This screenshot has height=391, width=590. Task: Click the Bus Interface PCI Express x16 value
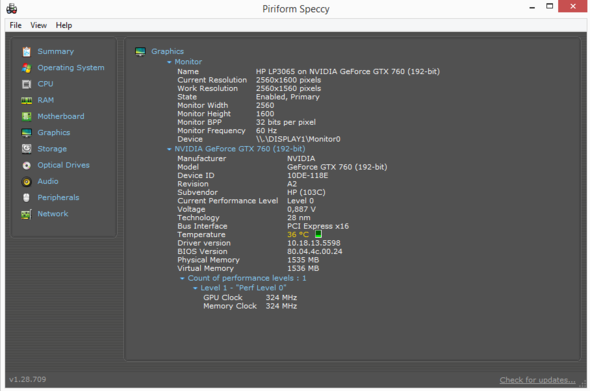coord(318,226)
